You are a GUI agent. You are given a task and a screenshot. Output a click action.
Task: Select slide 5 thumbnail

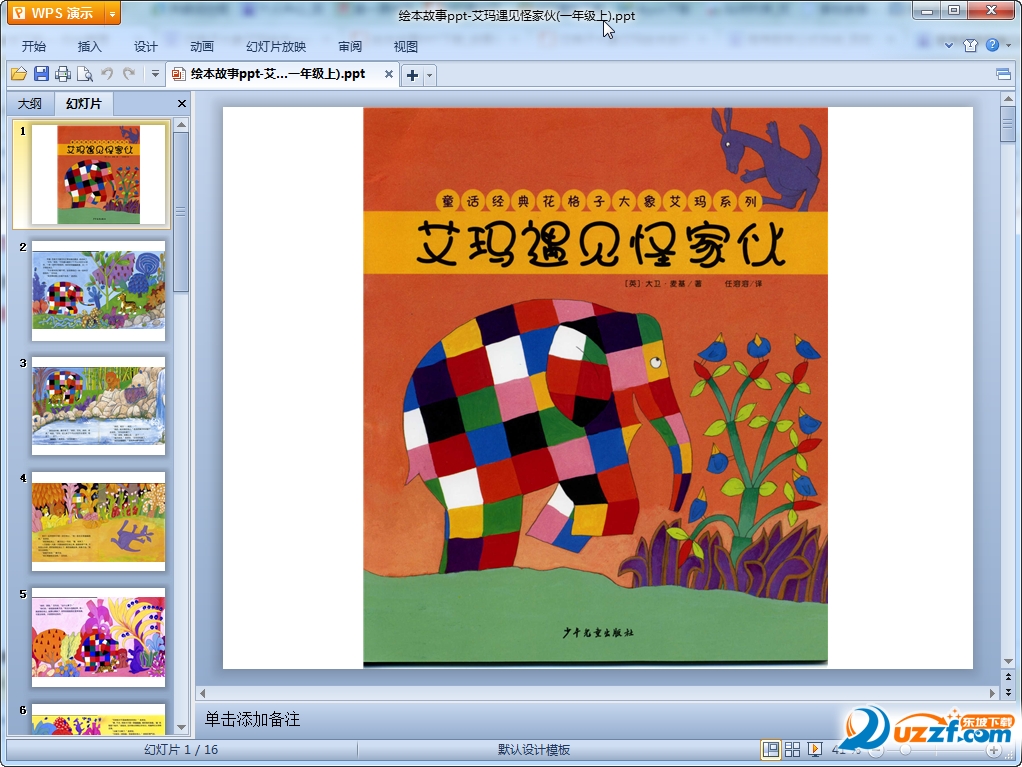coord(98,638)
